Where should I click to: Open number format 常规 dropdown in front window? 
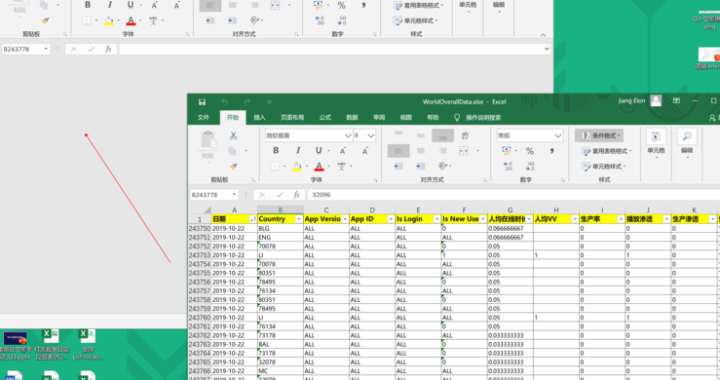[x=557, y=135]
